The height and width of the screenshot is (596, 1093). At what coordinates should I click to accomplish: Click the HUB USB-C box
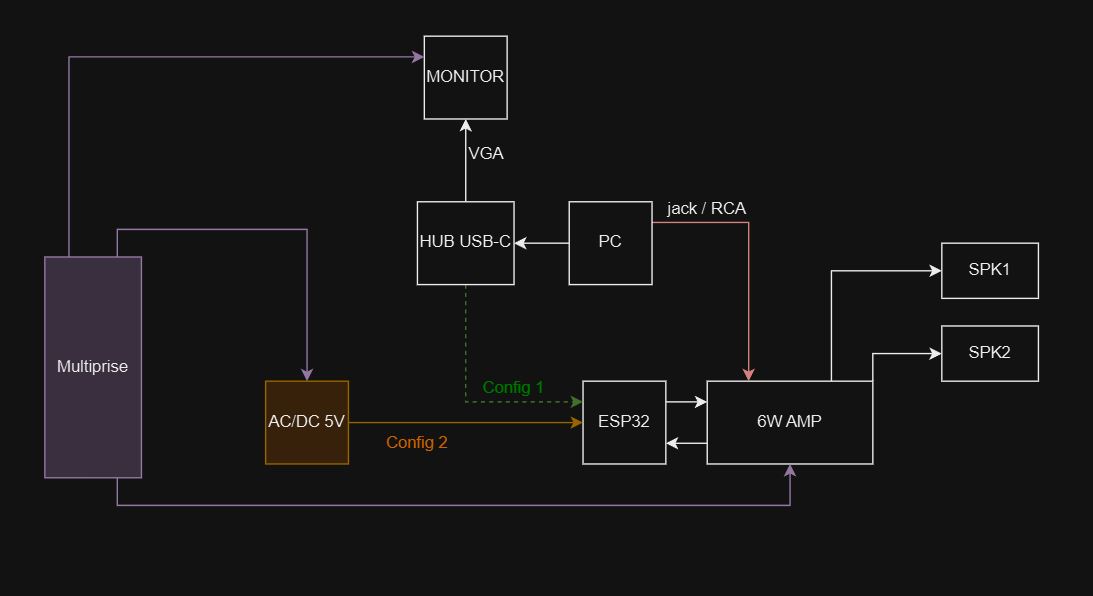465,242
